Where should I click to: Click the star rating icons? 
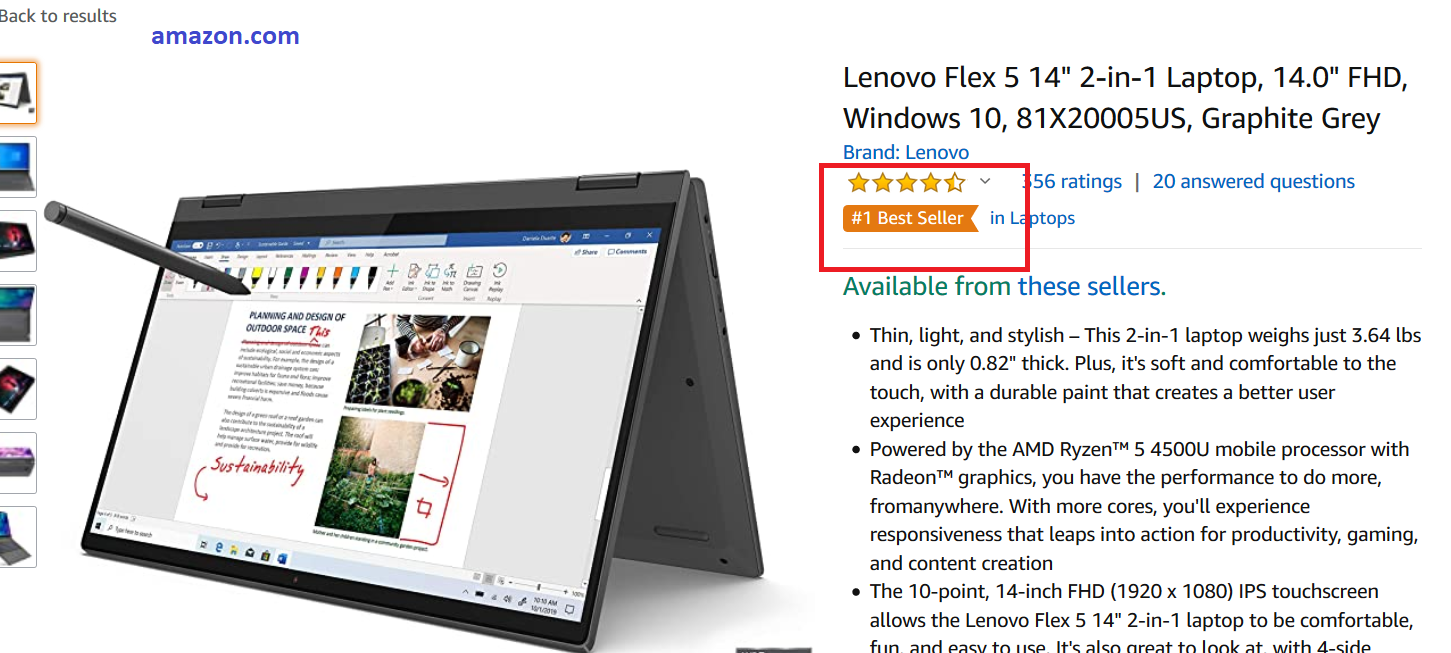(906, 182)
